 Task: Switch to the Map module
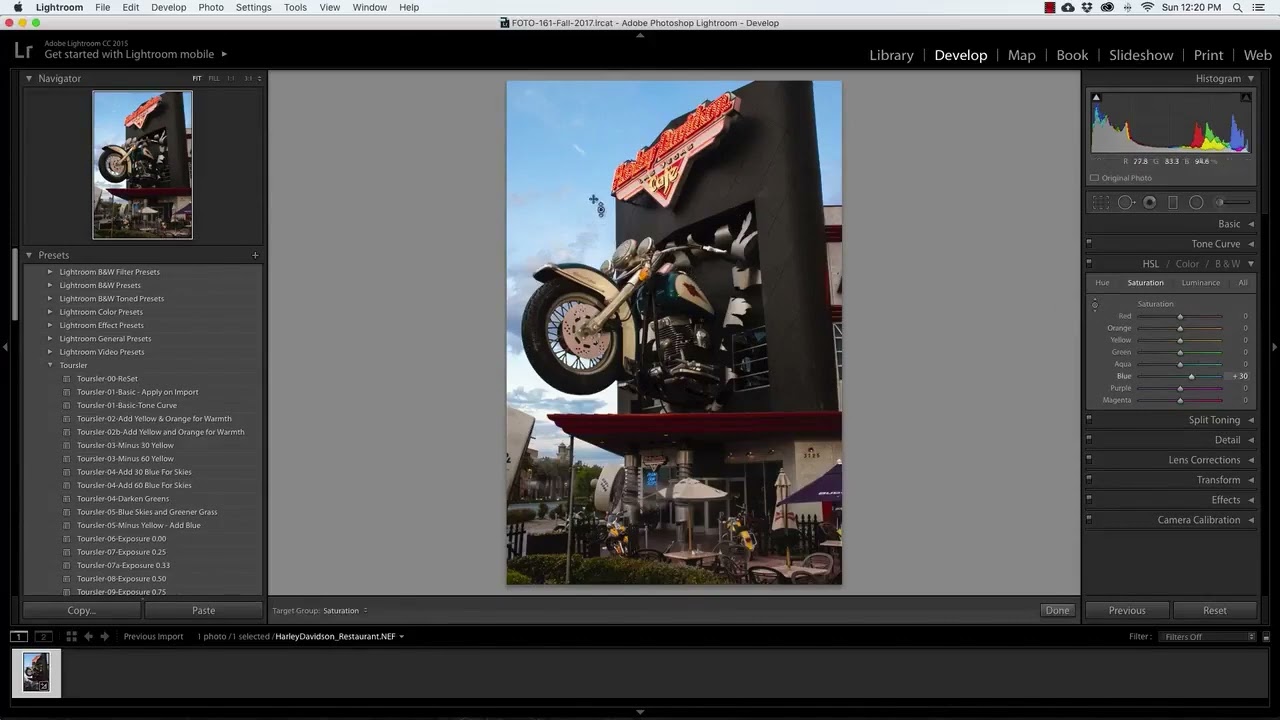click(1021, 55)
